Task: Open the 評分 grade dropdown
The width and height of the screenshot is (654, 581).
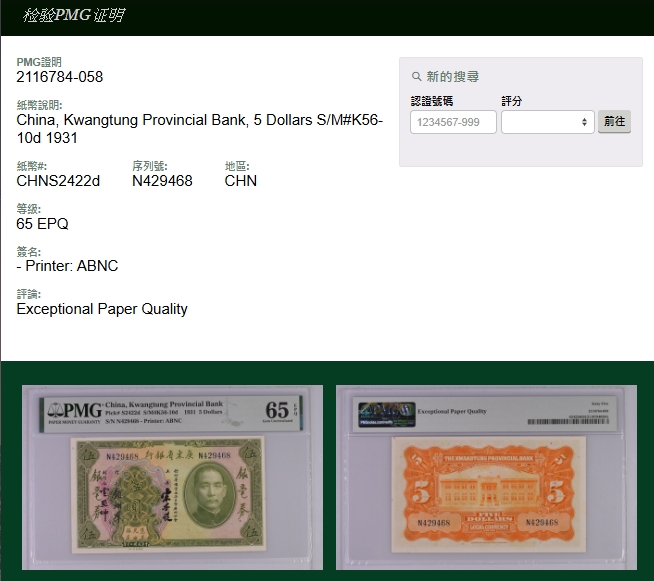Action: (x=548, y=122)
